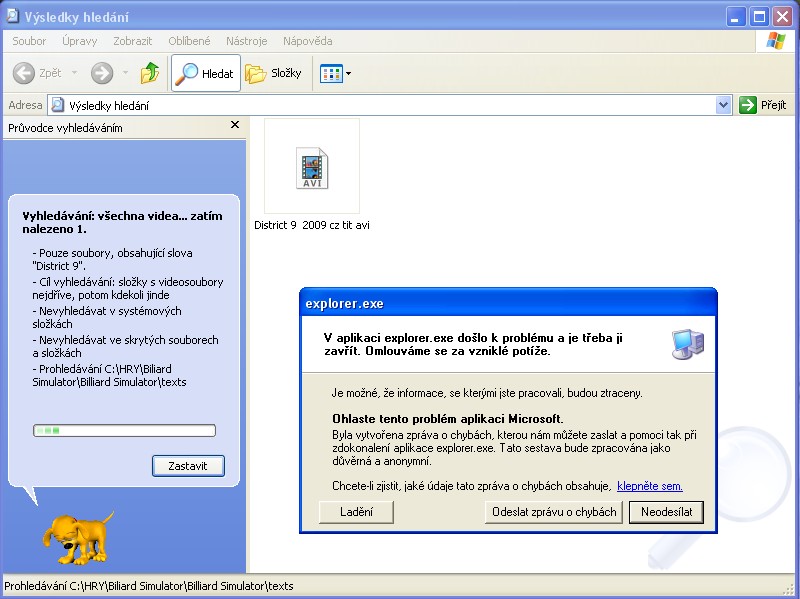Go up one folder level icon
Image resolution: width=800 pixels, height=599 pixels.
[149, 73]
